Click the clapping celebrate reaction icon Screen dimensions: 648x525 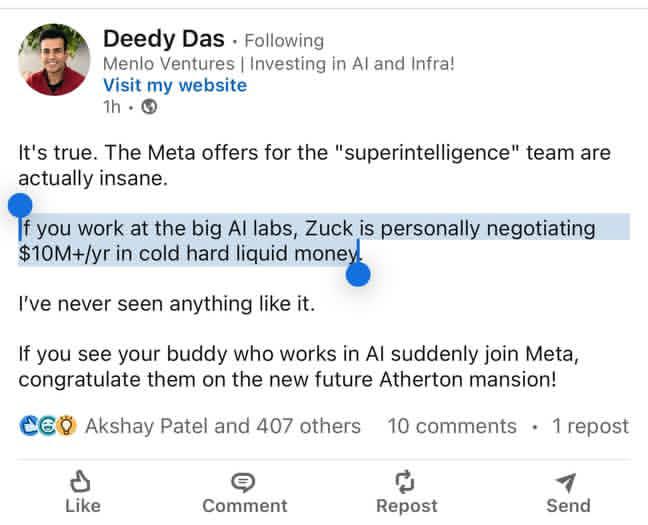pos(47,426)
